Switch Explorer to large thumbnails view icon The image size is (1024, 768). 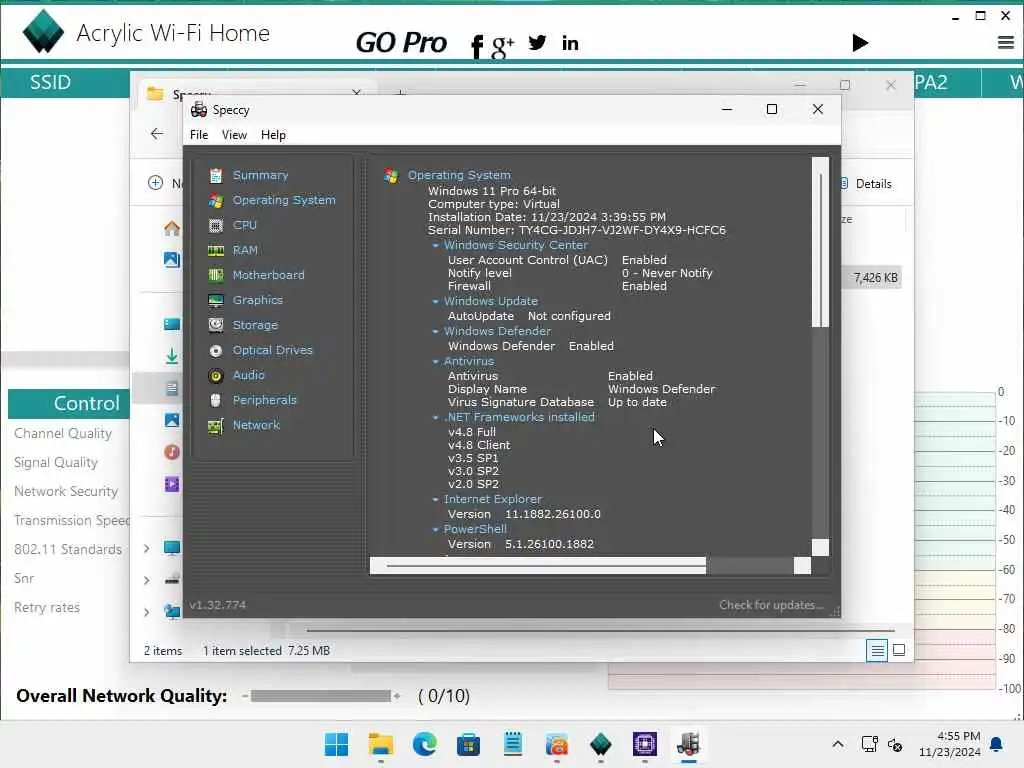[899, 650]
